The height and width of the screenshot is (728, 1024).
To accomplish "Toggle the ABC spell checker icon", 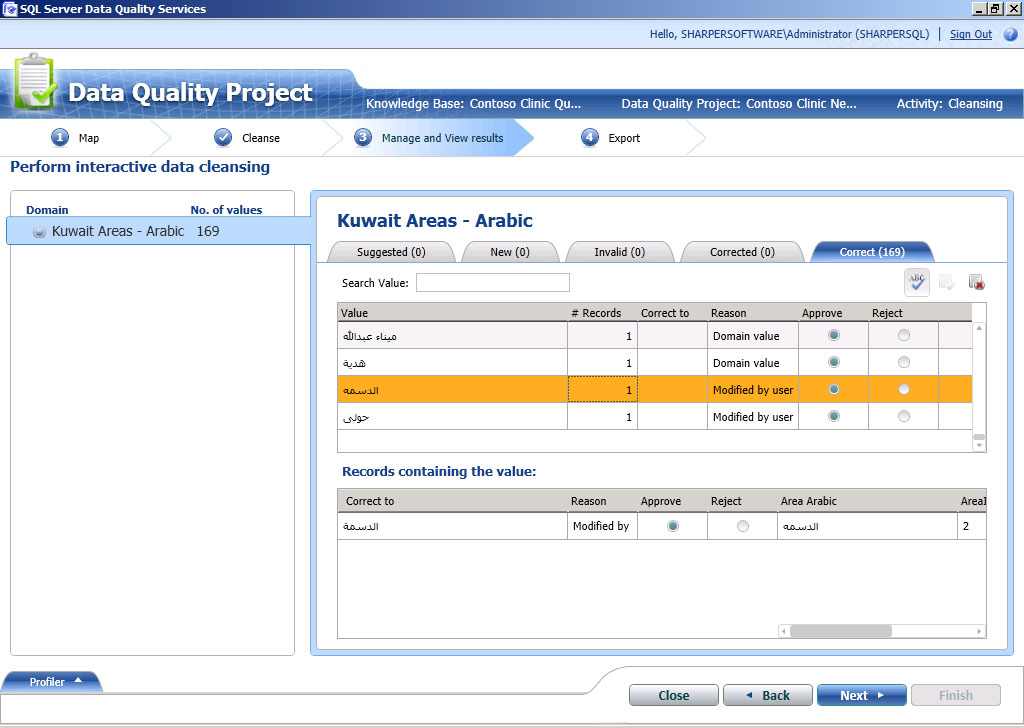I will (x=917, y=282).
